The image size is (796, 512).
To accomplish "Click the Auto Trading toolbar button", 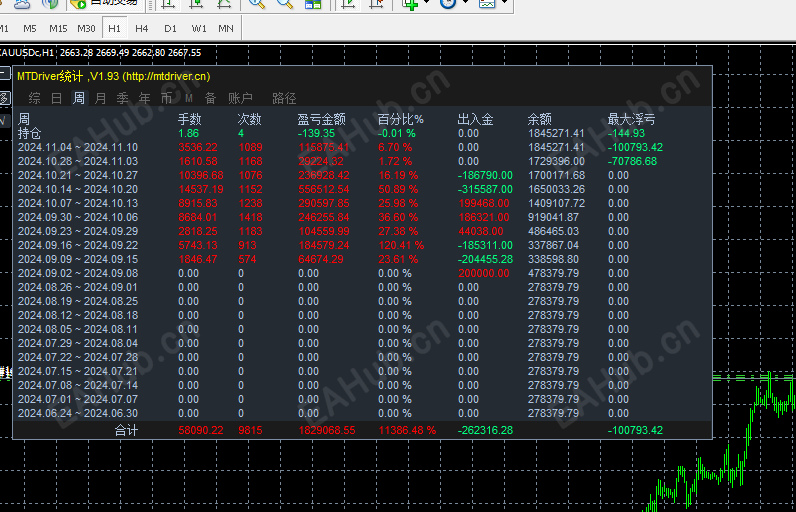I will [106, 3].
